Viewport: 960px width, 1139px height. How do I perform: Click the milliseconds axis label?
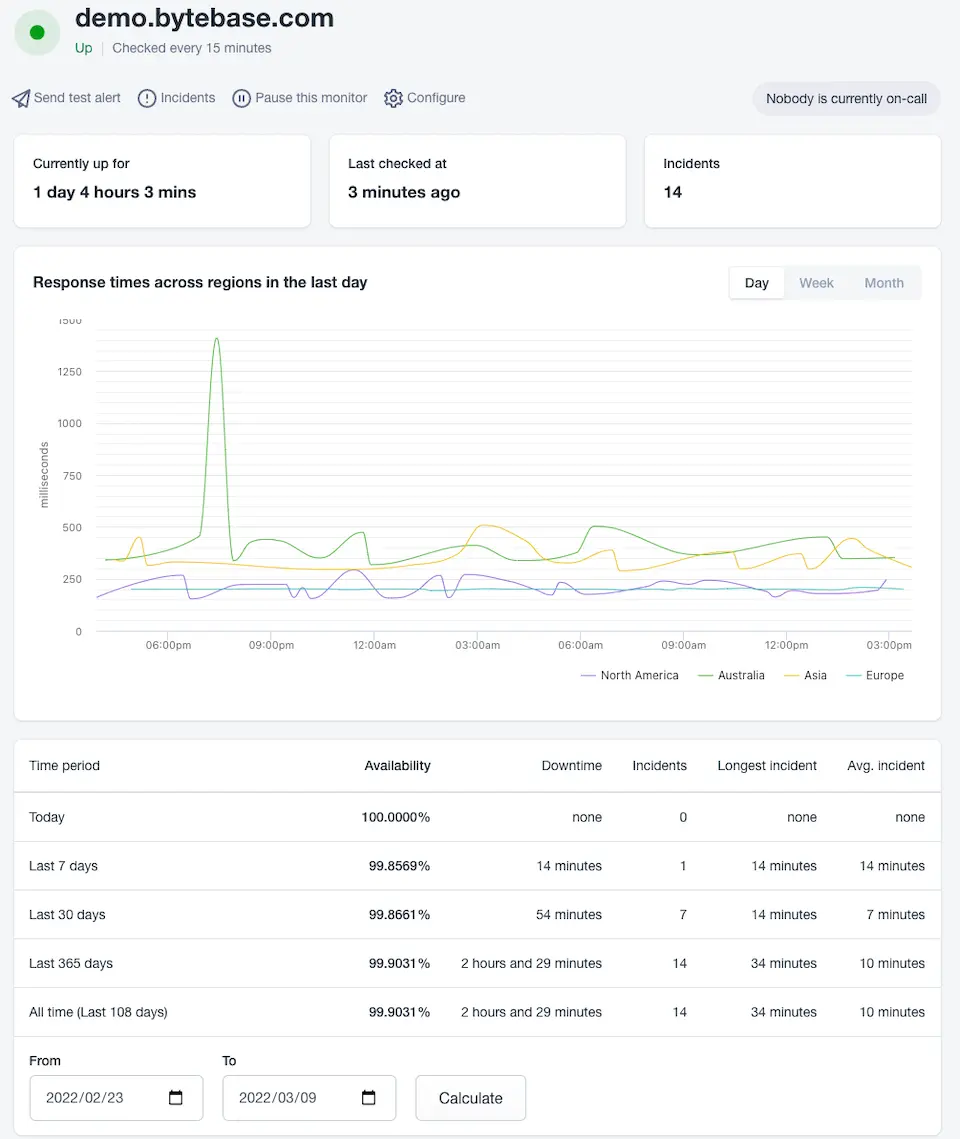click(44, 475)
